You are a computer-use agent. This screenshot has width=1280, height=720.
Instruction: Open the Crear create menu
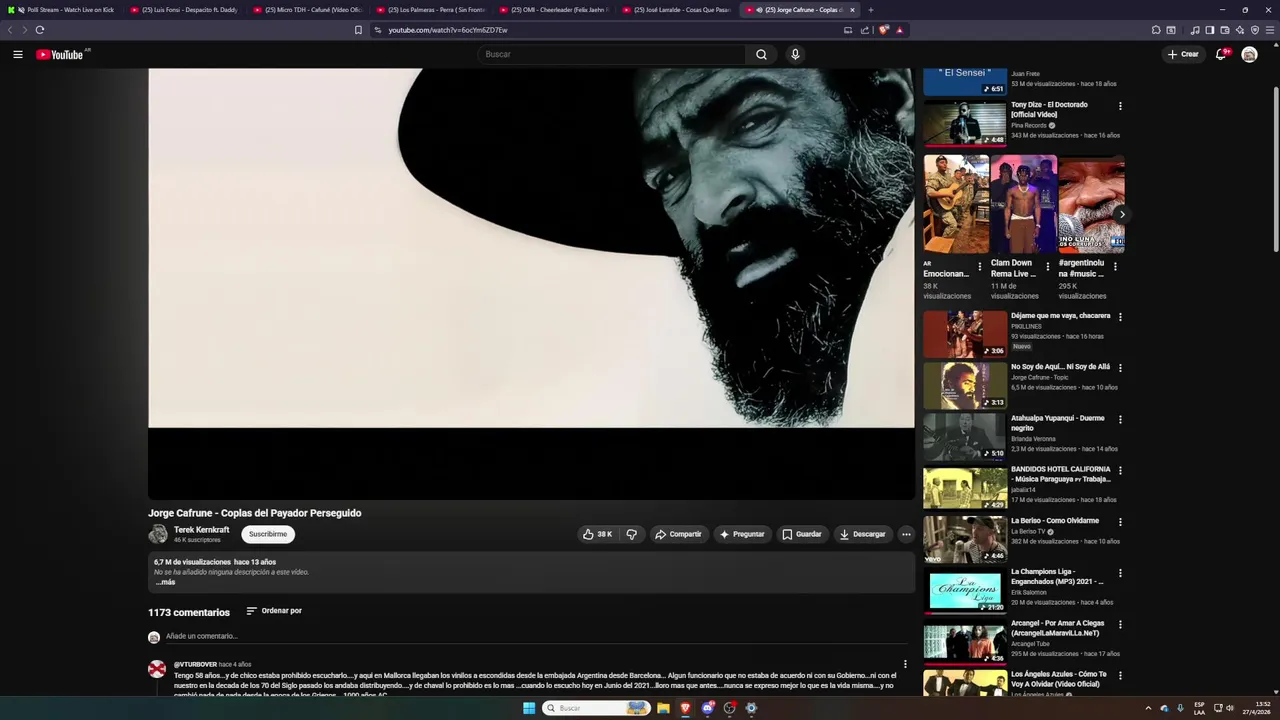tap(1183, 54)
